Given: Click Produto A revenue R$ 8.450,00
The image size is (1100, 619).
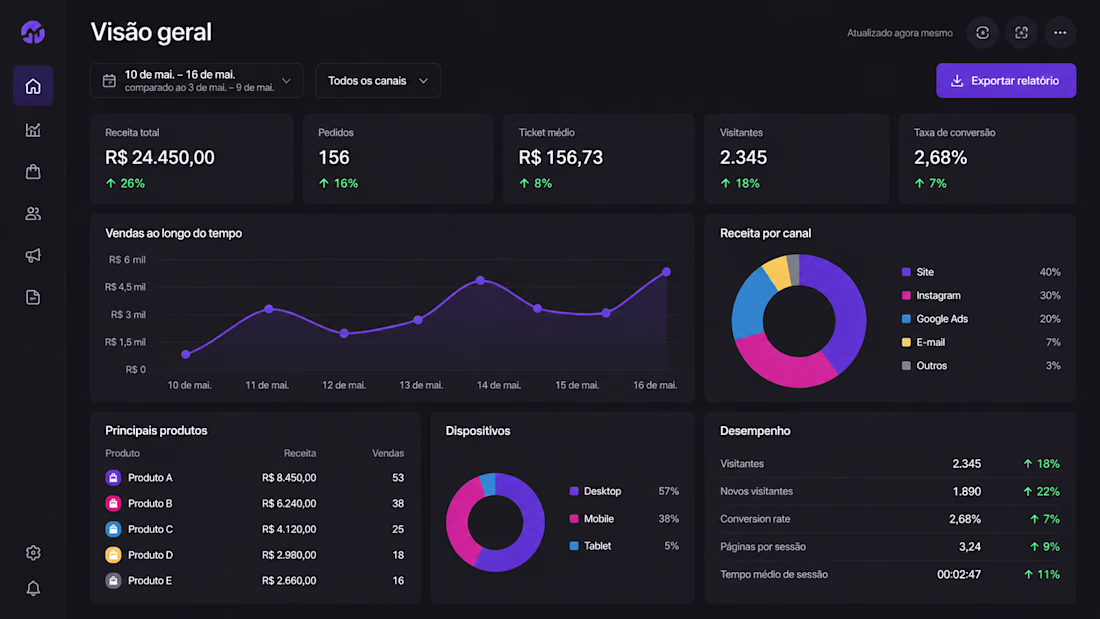Looking at the screenshot, I should [289, 478].
